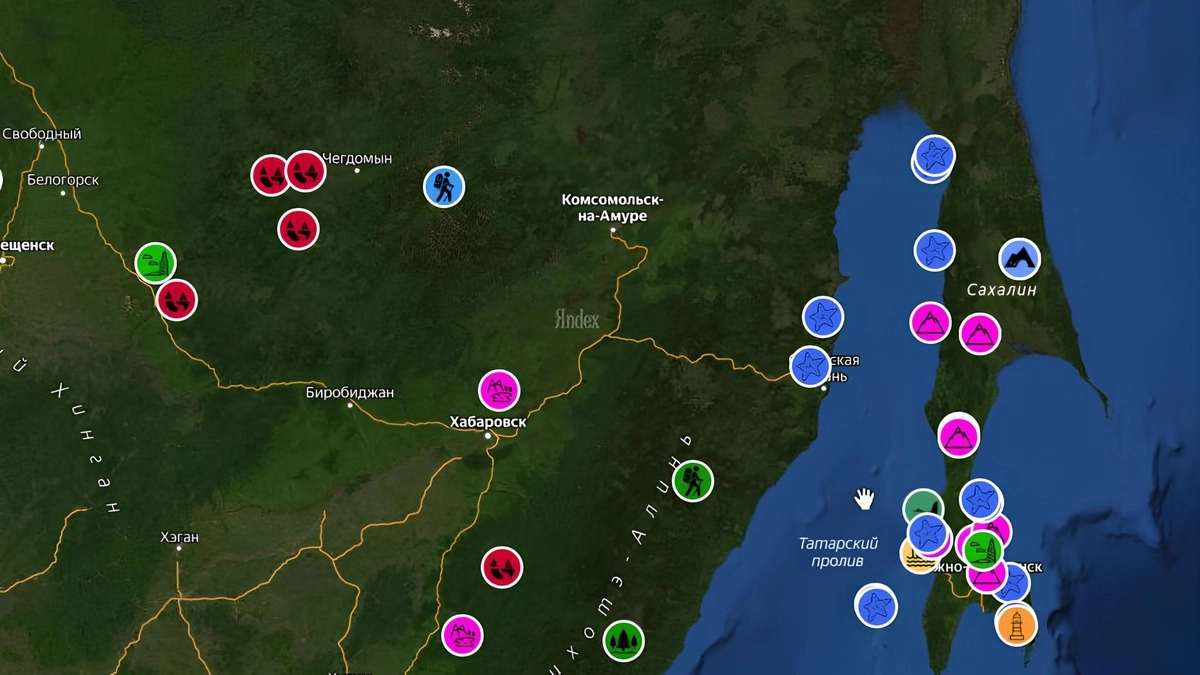Open the orange lighthouse marker on Sakhalin
This screenshot has height=675, width=1200.
coord(1016,624)
